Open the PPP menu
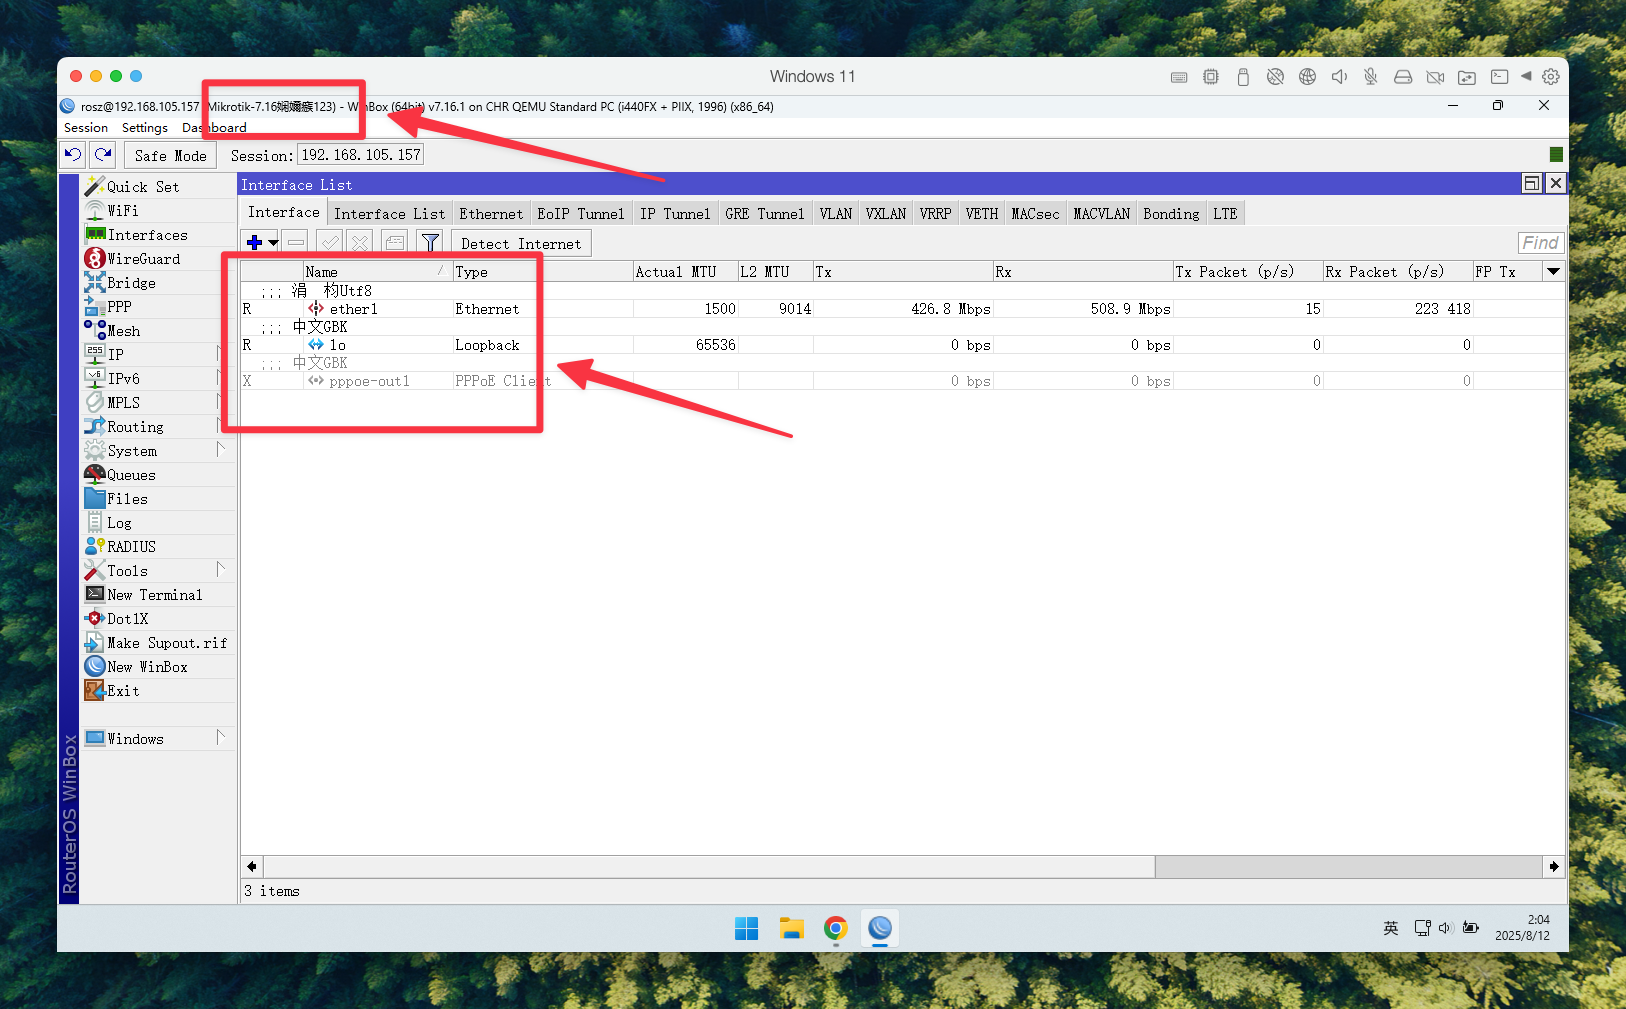1626x1009 pixels. (x=119, y=307)
